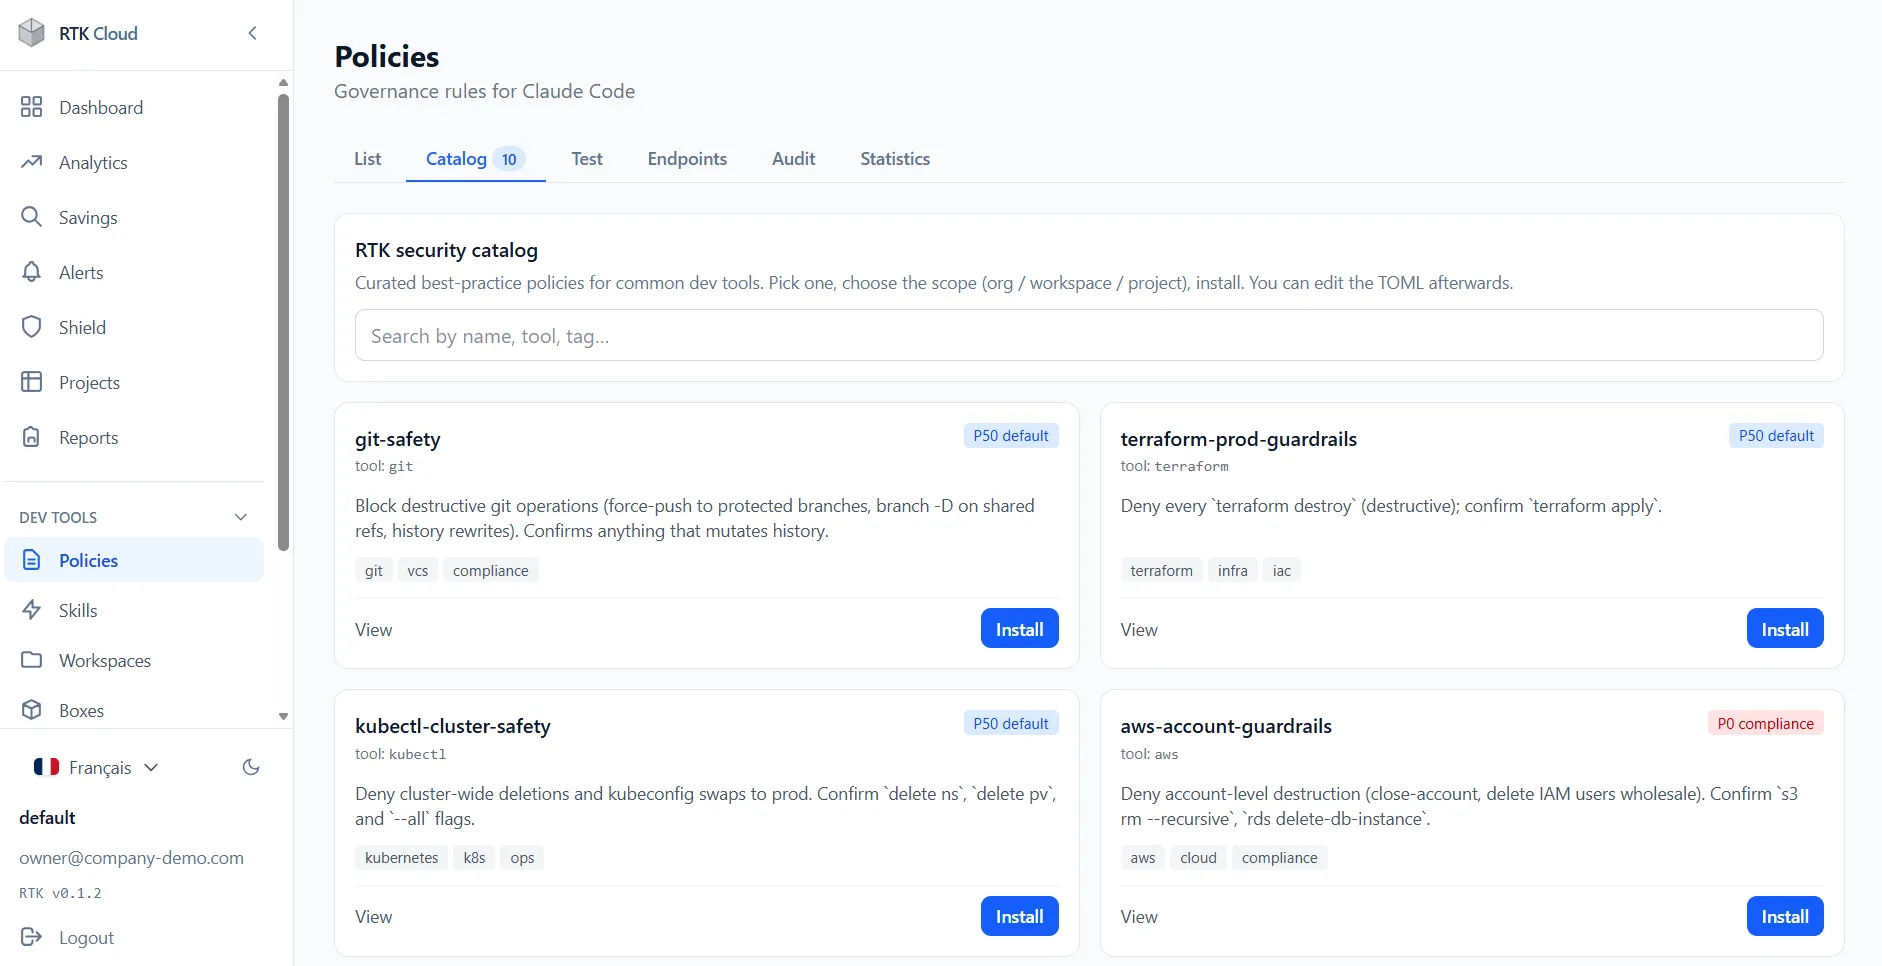Toggle dark mode moon icon
The image size is (1882, 966).
tap(251, 767)
